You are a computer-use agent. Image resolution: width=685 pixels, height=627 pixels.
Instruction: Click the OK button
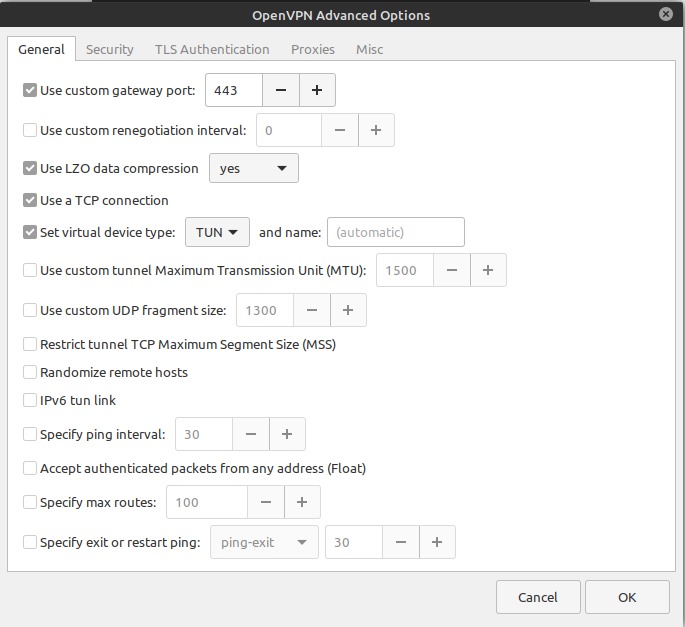627,597
